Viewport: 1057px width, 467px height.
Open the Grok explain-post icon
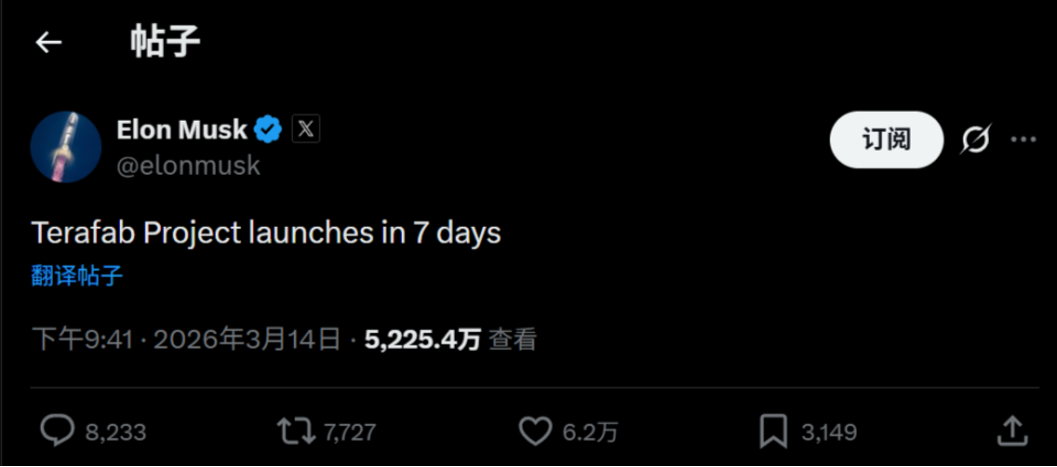974,140
